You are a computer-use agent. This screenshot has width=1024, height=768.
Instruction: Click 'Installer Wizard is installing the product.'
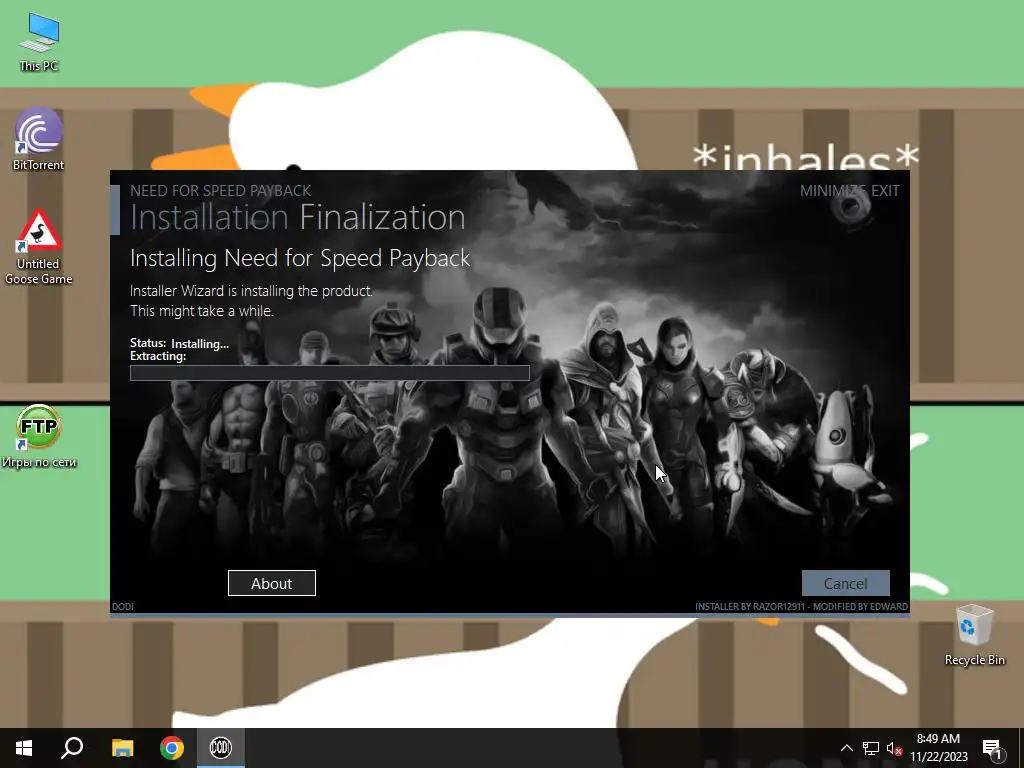(251, 291)
